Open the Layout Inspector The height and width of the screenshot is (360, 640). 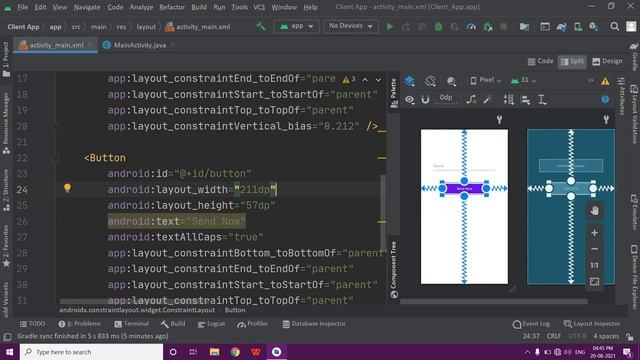pos(592,324)
